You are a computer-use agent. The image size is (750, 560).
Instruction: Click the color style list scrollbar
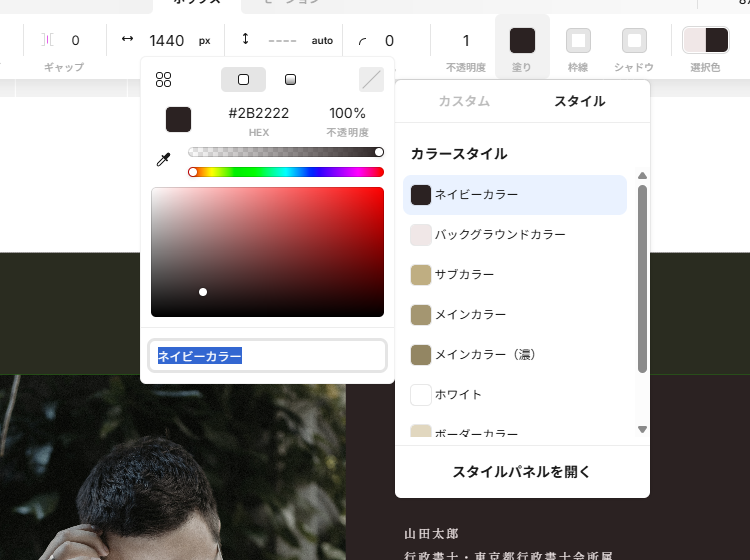[642, 280]
